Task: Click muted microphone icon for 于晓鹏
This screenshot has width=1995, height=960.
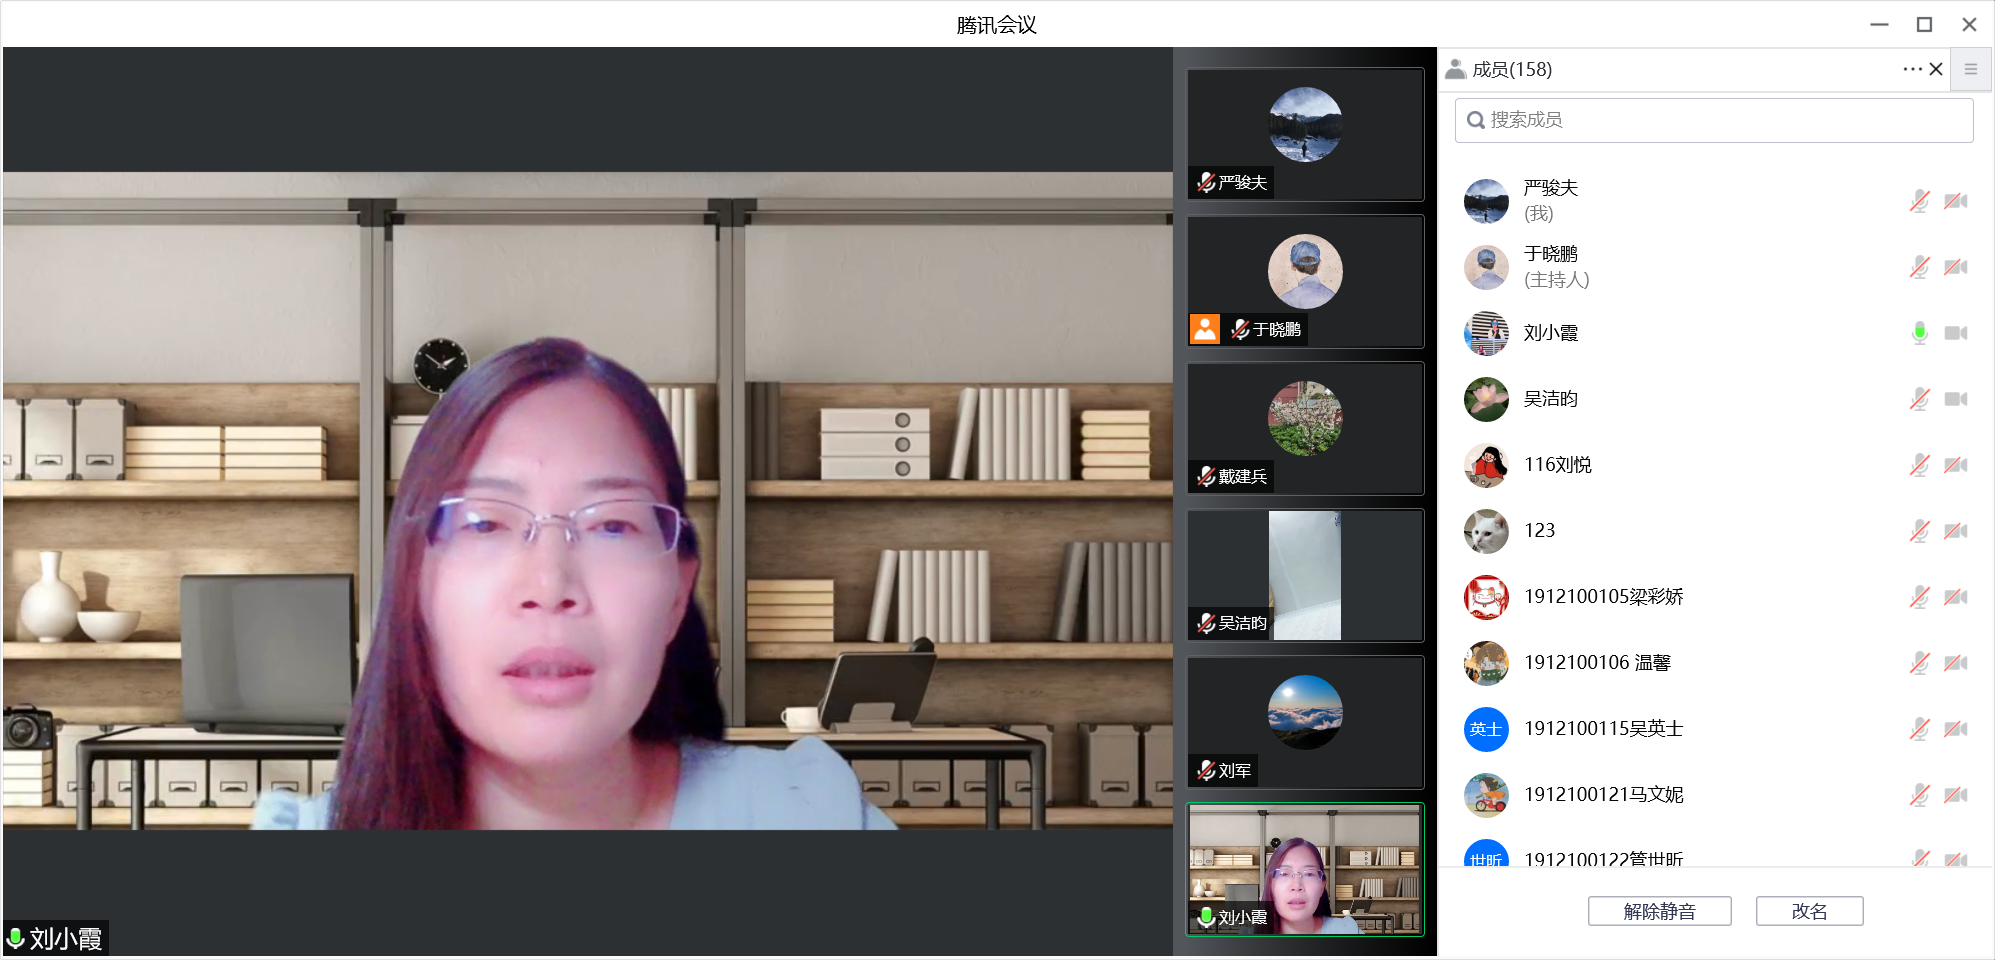Action: point(1919,267)
